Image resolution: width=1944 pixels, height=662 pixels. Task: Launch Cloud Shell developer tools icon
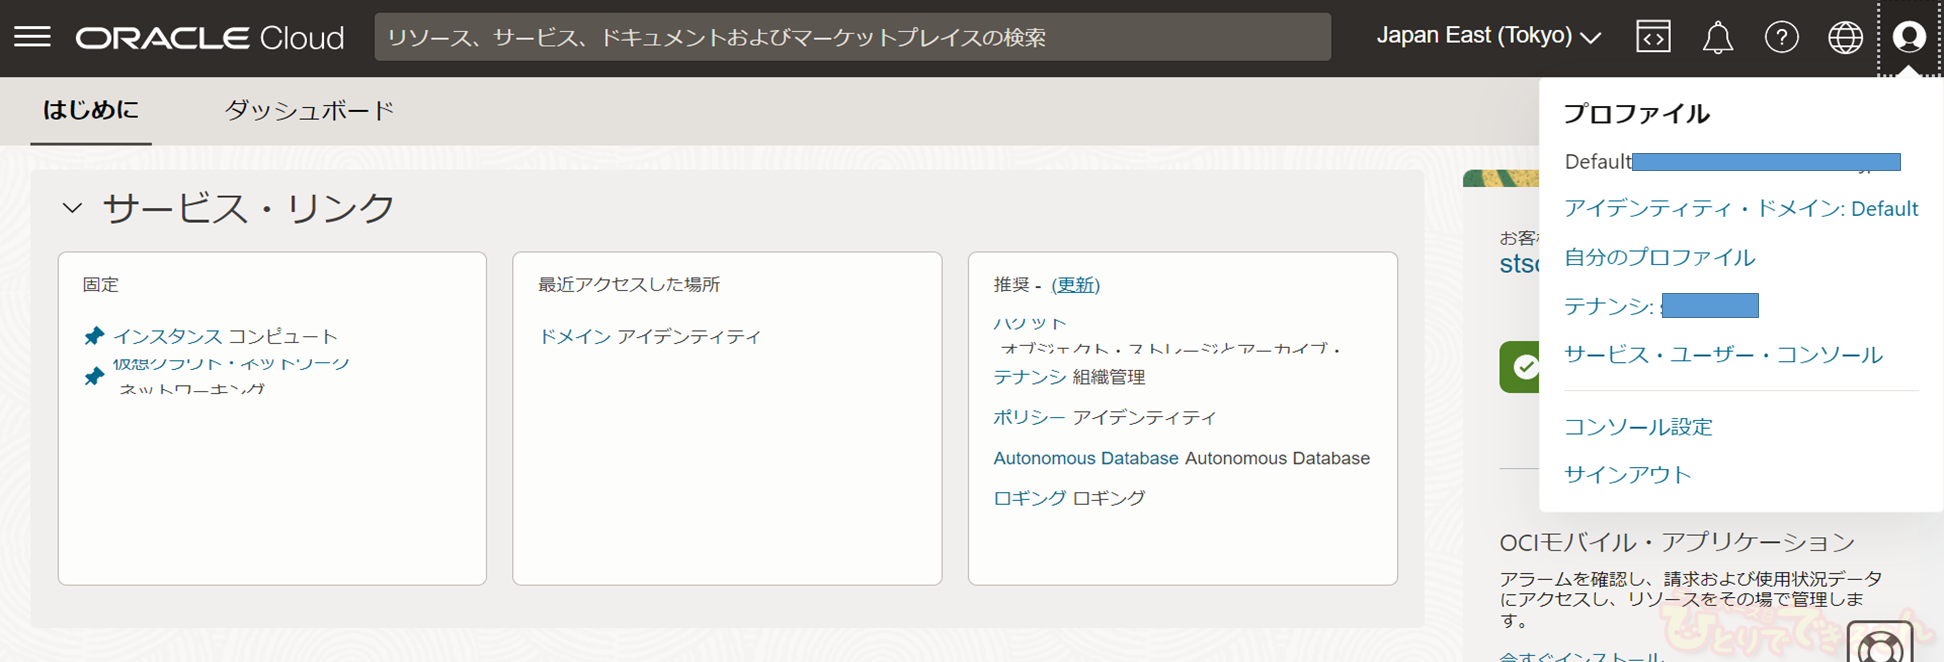click(x=1653, y=37)
